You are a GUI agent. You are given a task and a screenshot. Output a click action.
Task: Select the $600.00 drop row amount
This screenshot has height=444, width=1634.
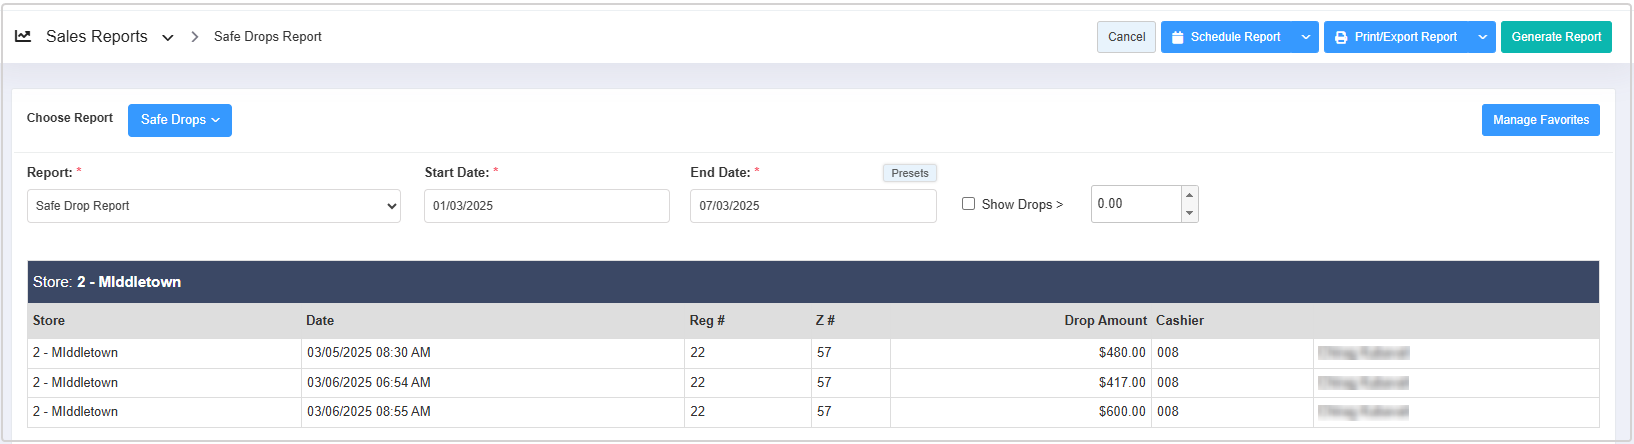[x=1122, y=412]
